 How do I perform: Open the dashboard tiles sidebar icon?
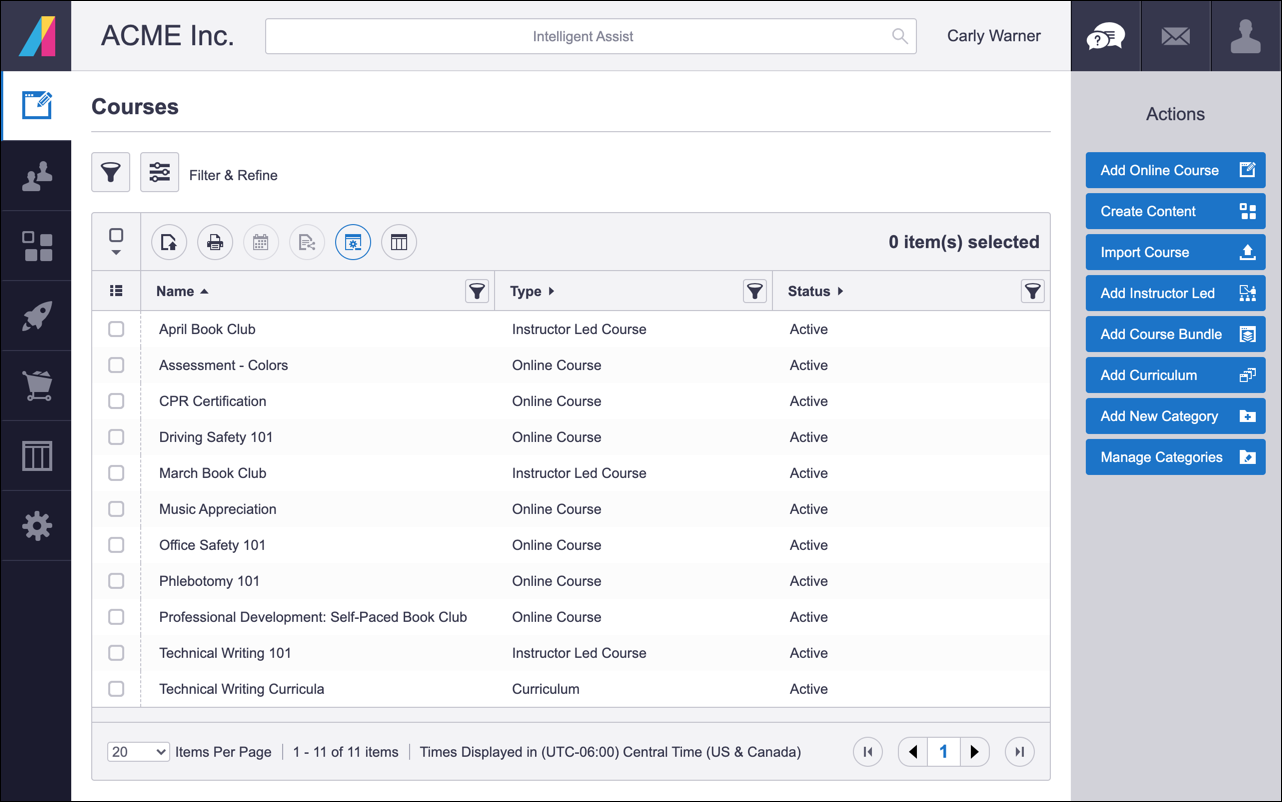(x=37, y=246)
